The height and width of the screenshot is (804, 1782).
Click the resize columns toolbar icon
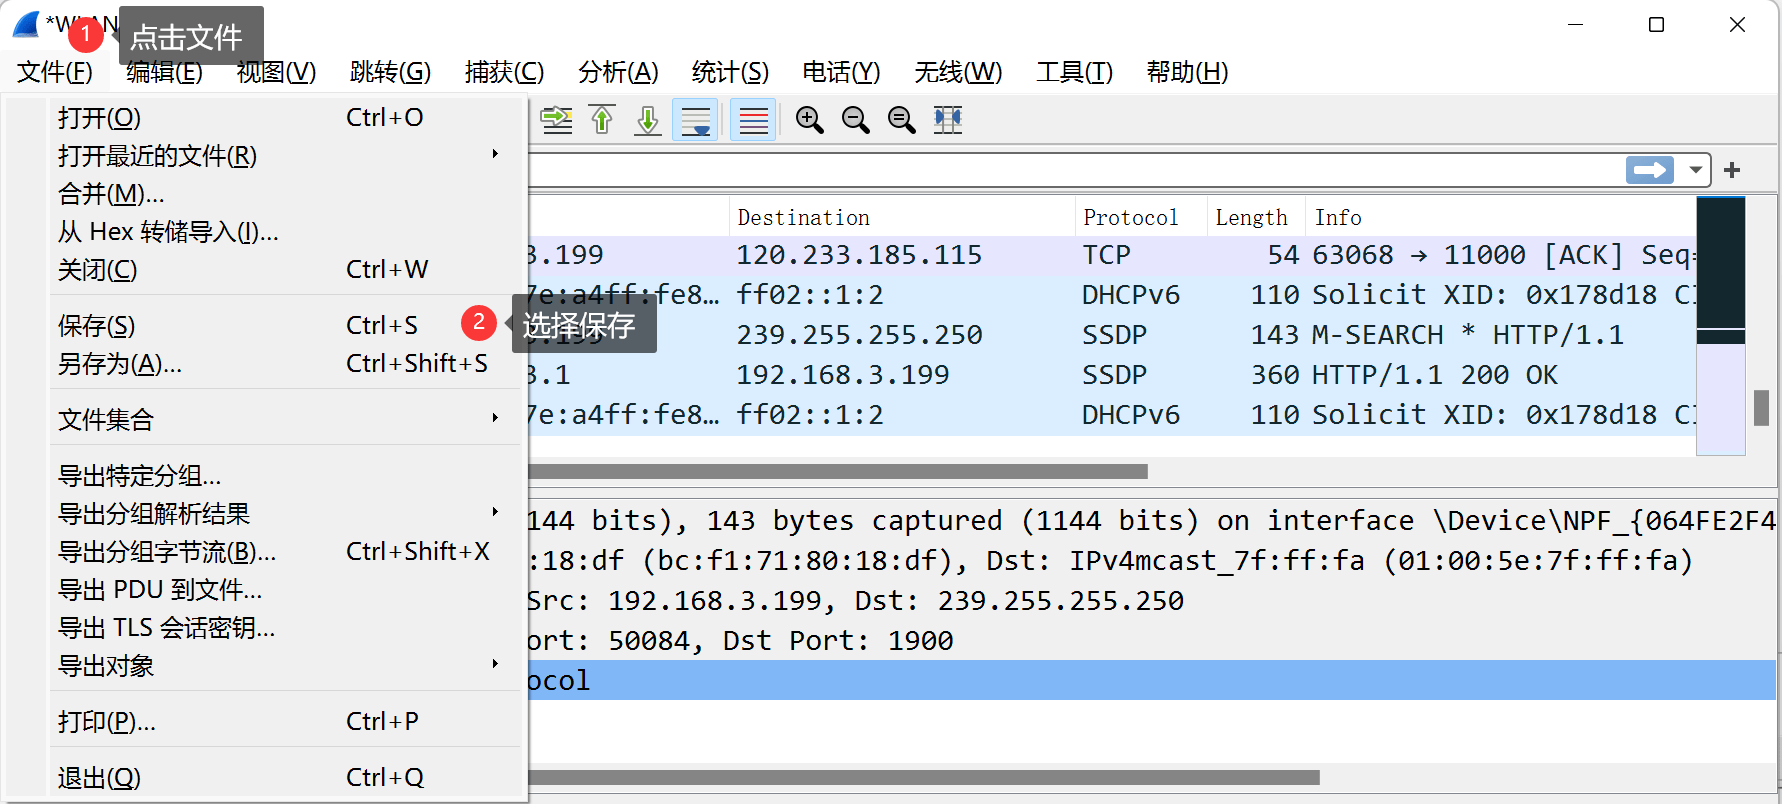(x=947, y=120)
